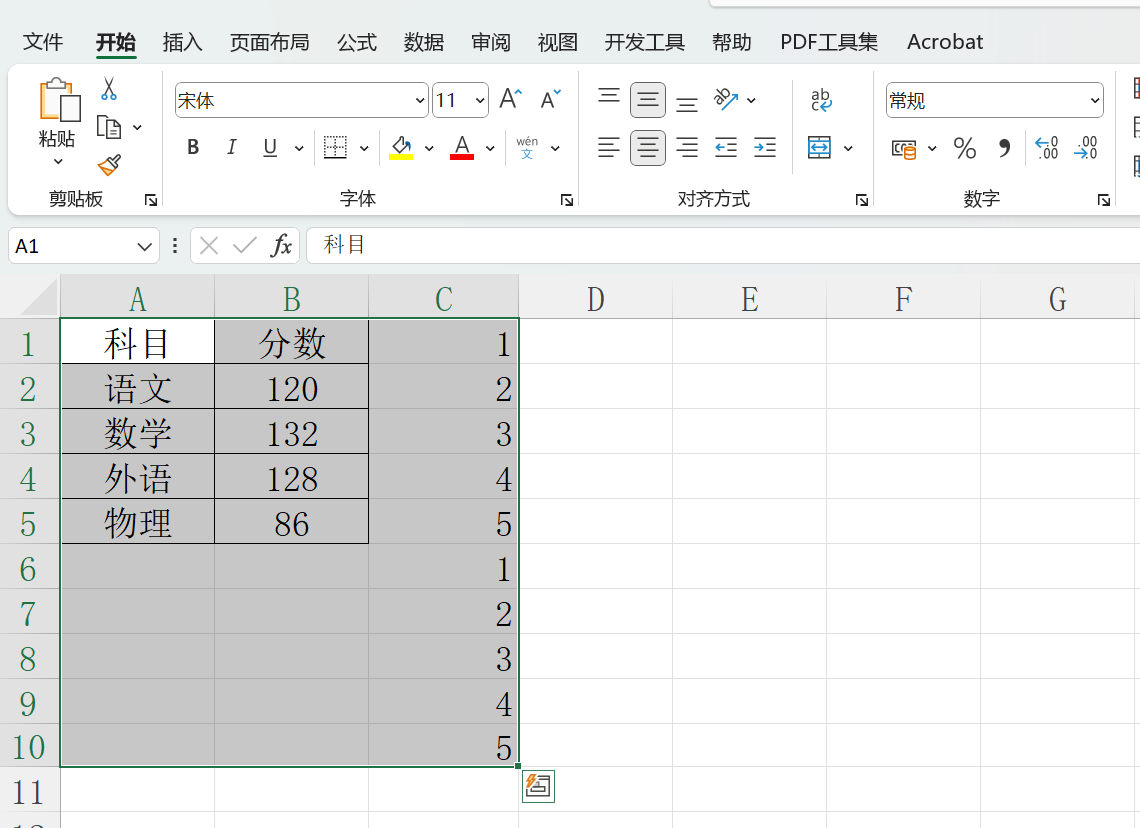1140x828 pixels.
Task: Open number format dropdown 常规
Action: [1094, 100]
